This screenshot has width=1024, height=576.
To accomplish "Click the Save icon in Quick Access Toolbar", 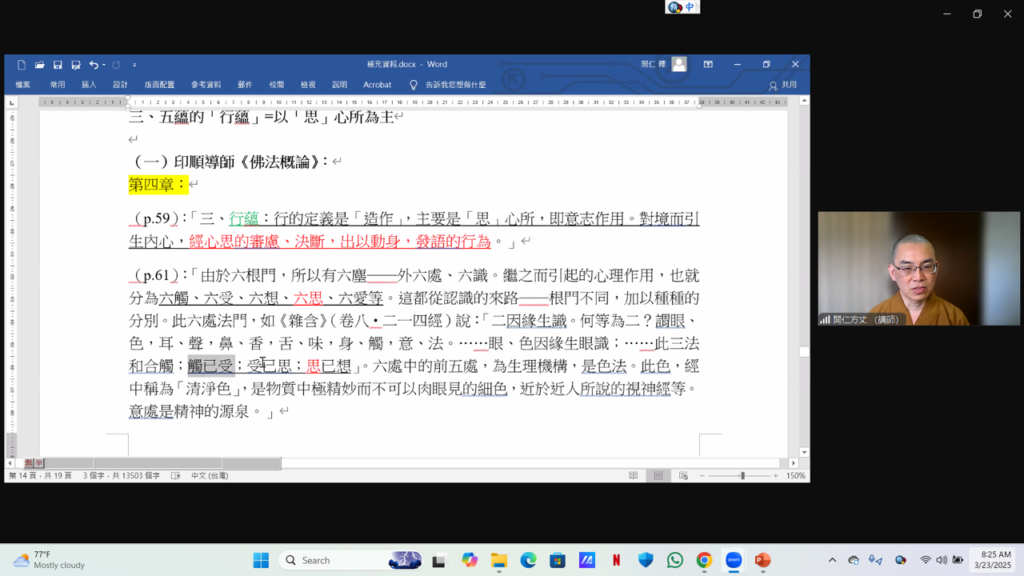I will point(58,65).
